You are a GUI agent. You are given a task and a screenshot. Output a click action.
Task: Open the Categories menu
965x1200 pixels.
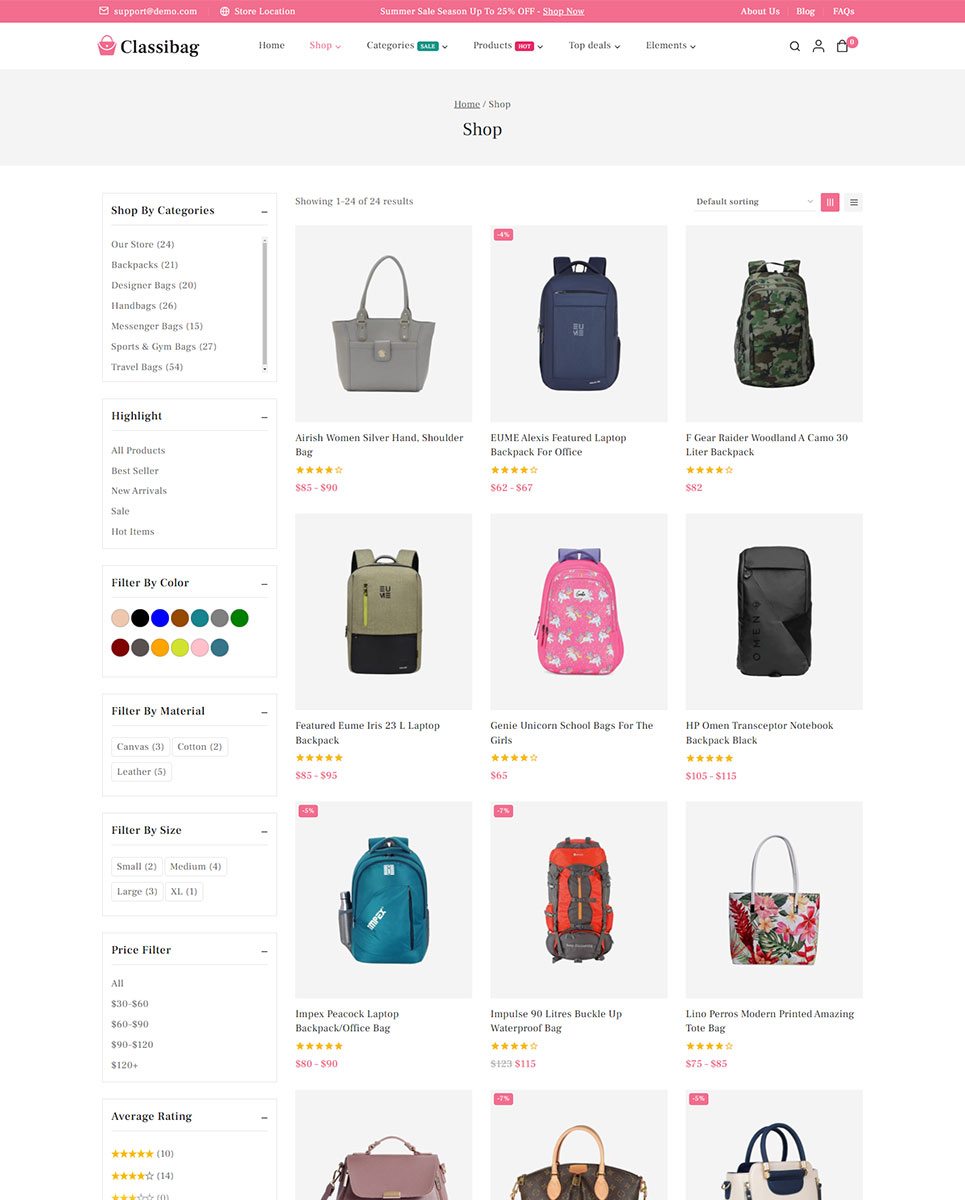406,46
